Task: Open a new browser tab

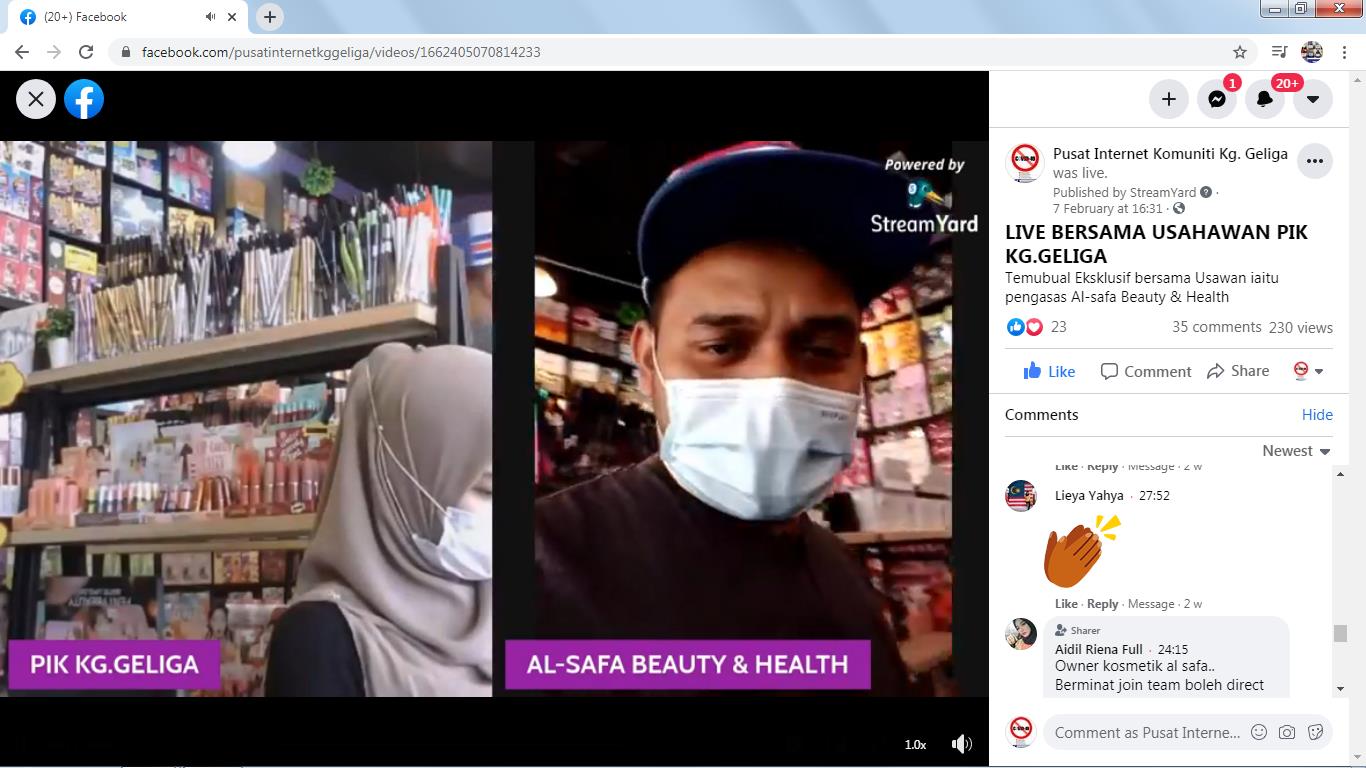Action: click(x=270, y=17)
